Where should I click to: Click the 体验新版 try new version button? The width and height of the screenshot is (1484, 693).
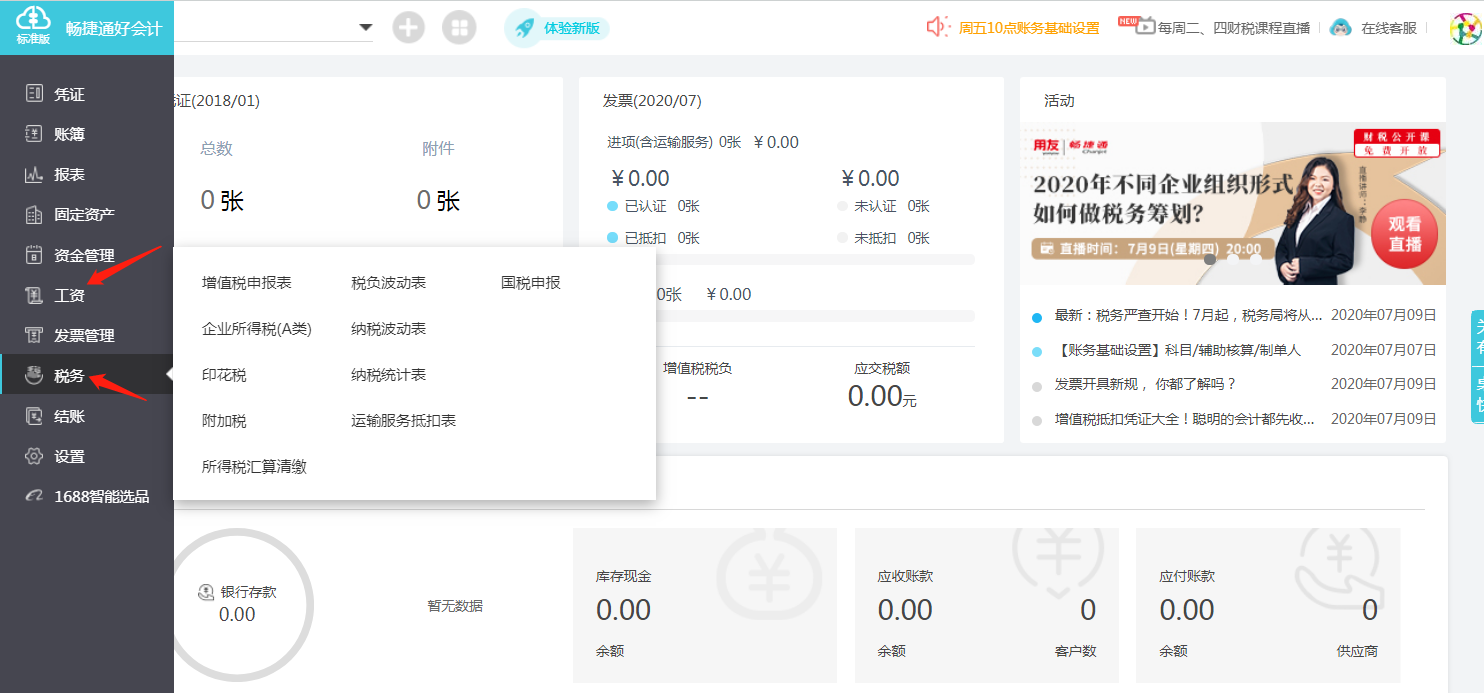[558, 28]
